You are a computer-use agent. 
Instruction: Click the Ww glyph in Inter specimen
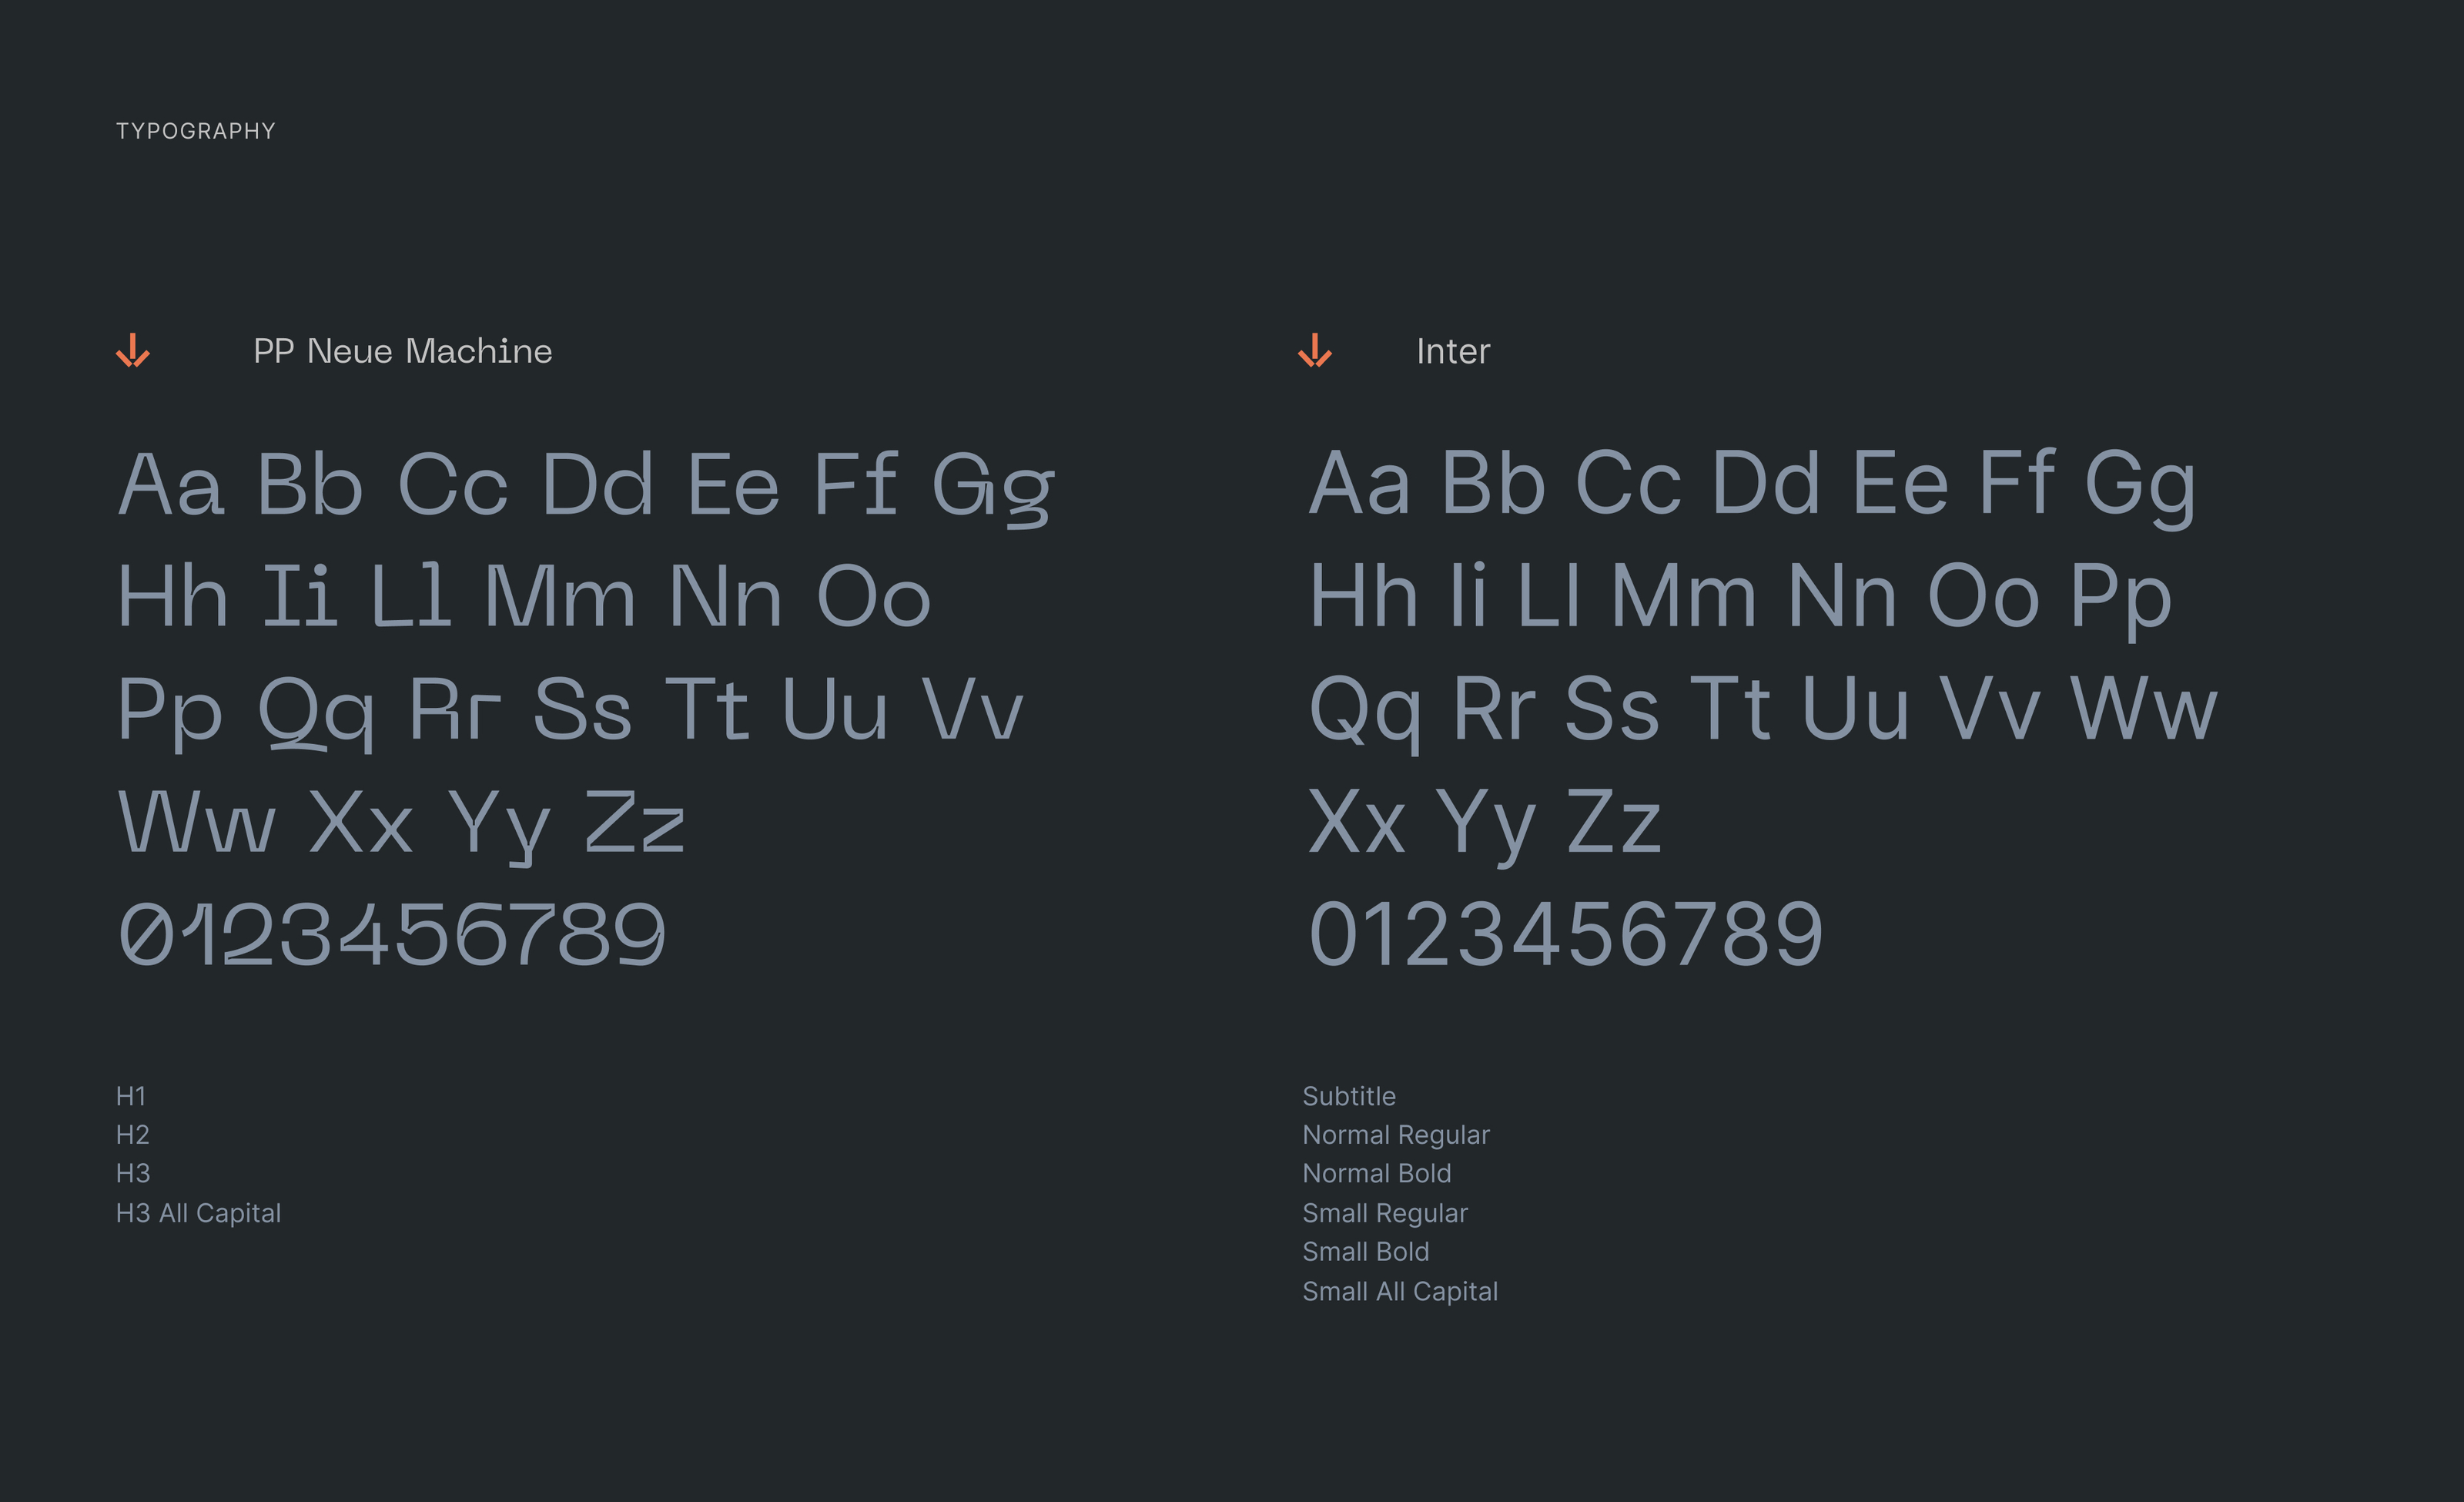click(2143, 708)
